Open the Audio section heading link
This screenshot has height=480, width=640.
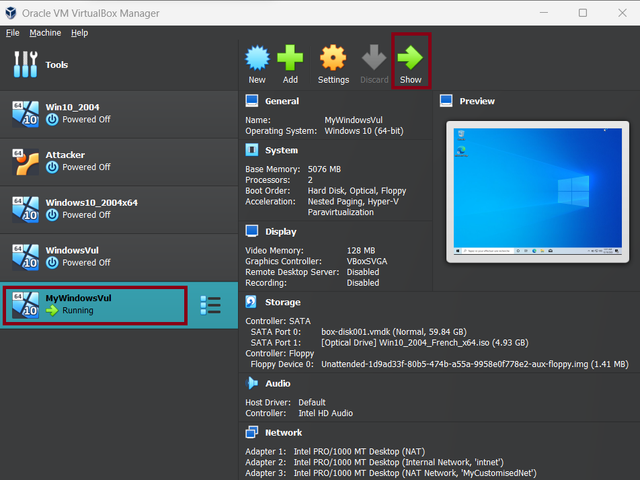pos(278,384)
